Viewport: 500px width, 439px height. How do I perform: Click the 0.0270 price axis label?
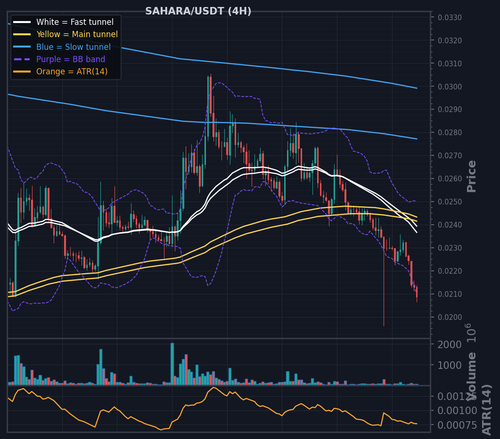pyautogui.click(x=450, y=156)
